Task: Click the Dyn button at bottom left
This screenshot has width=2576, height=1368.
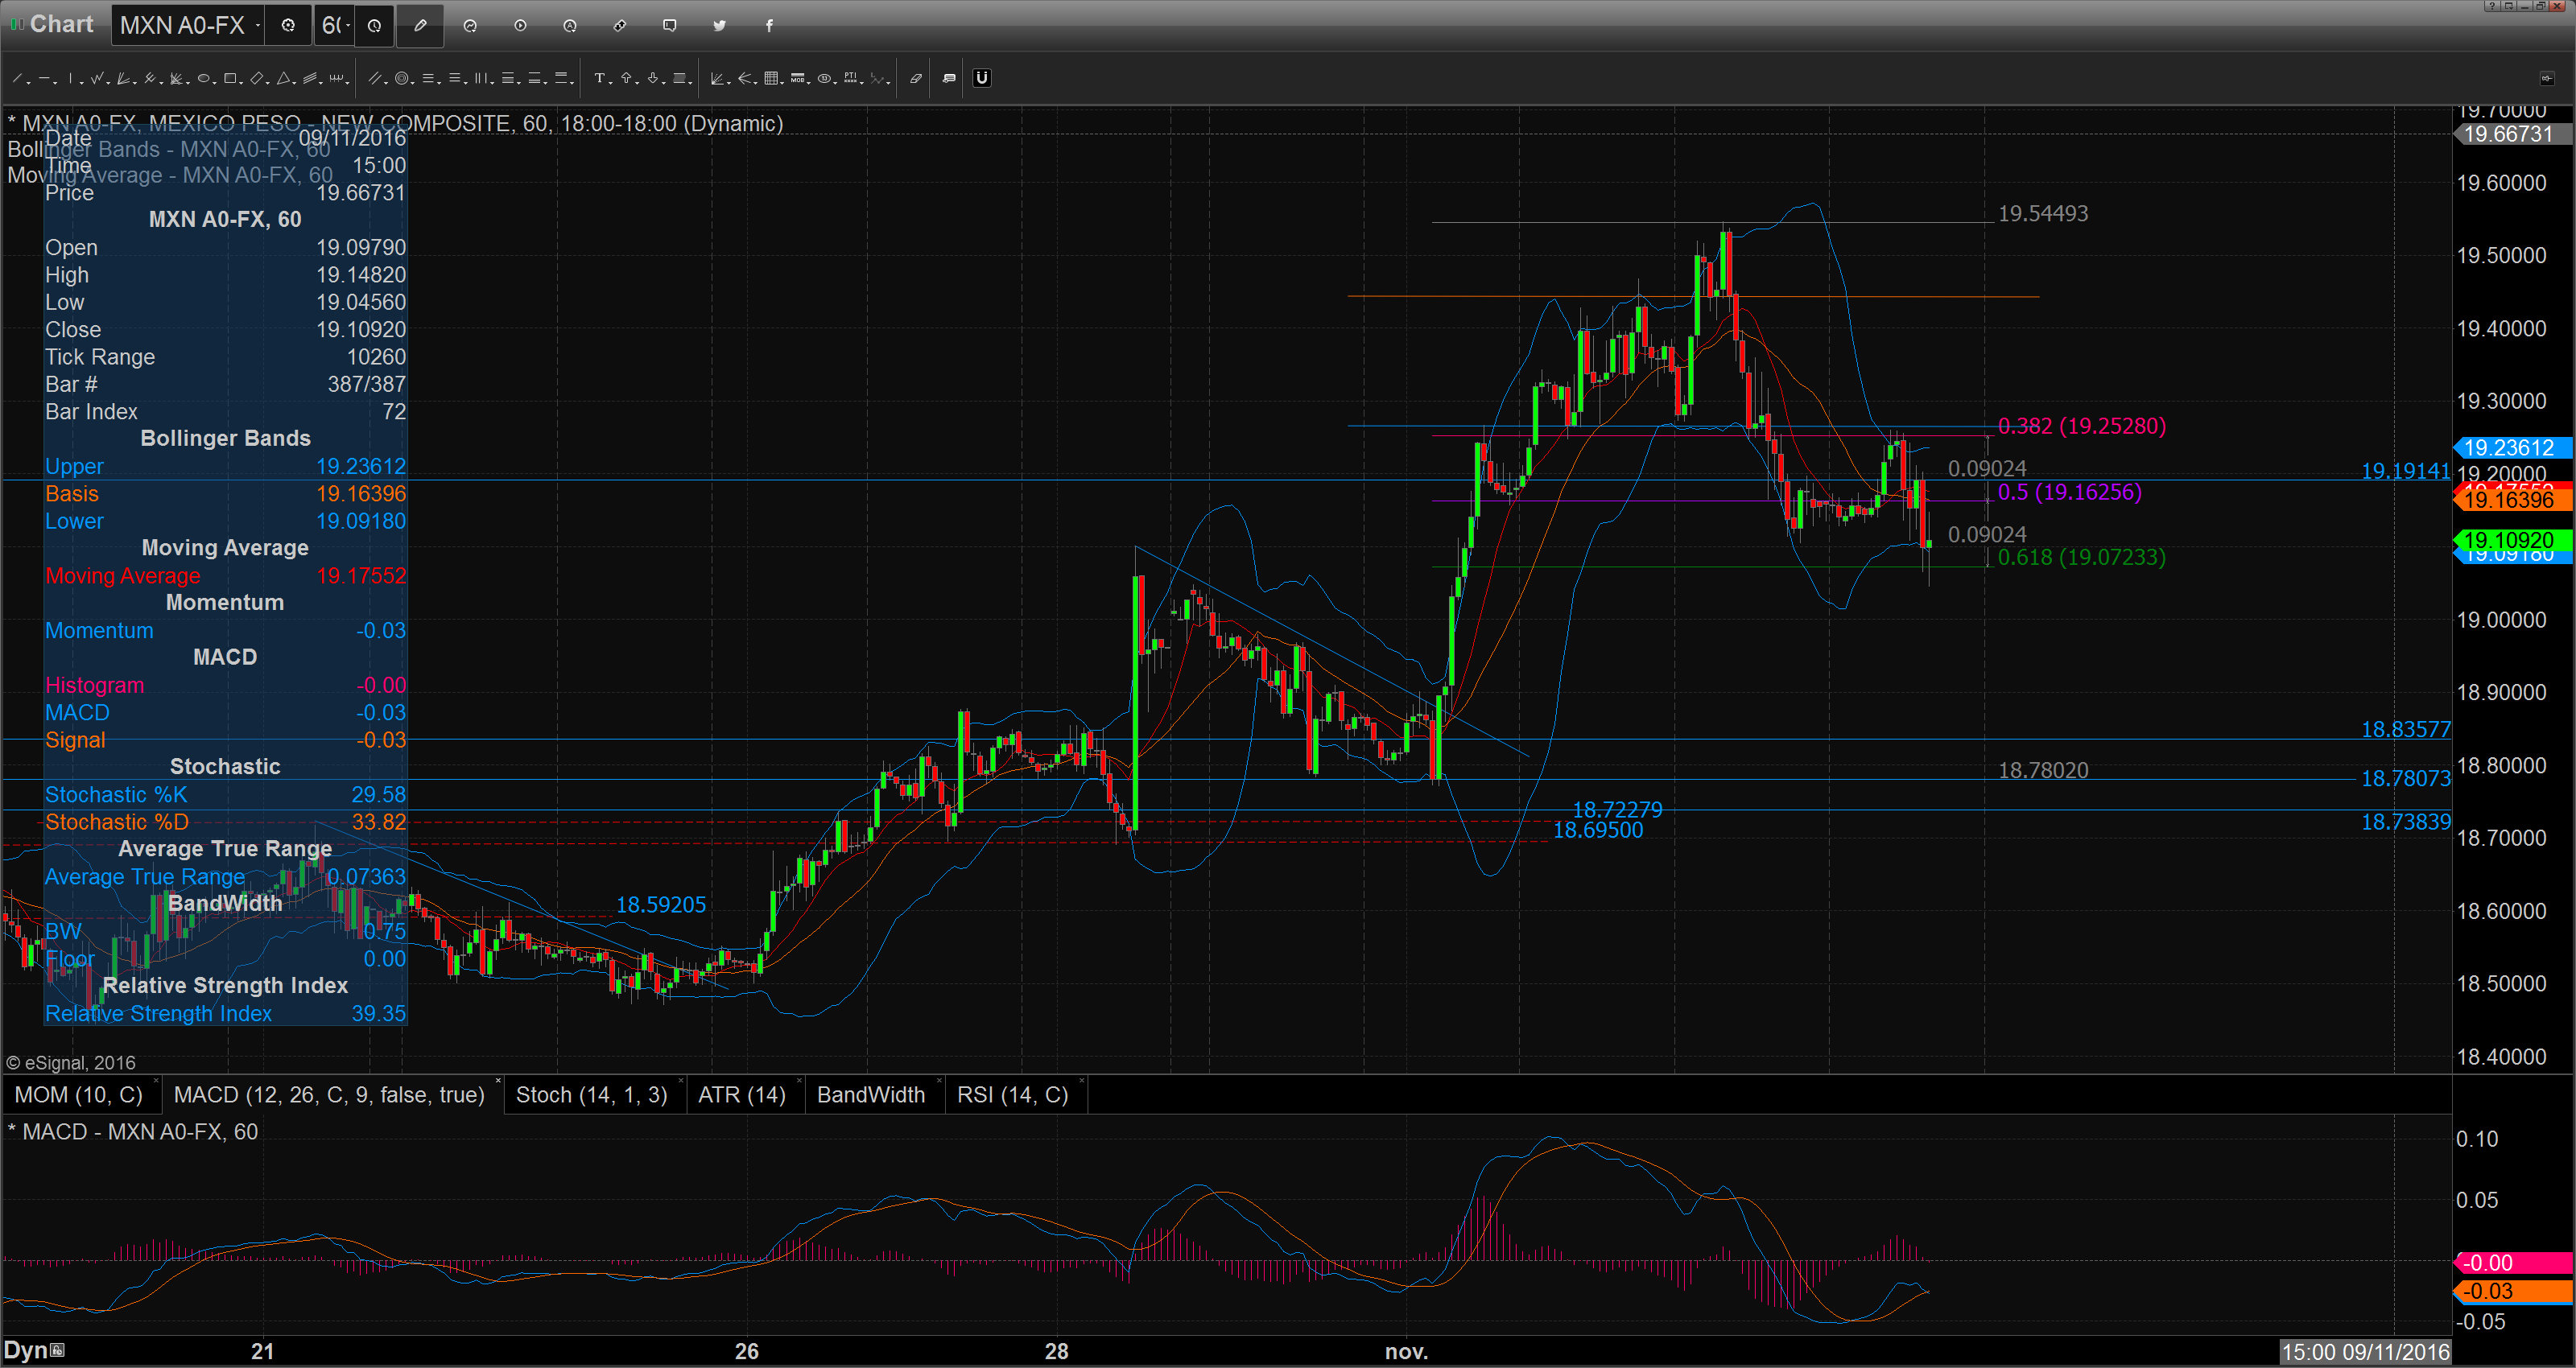Action: 25,1351
